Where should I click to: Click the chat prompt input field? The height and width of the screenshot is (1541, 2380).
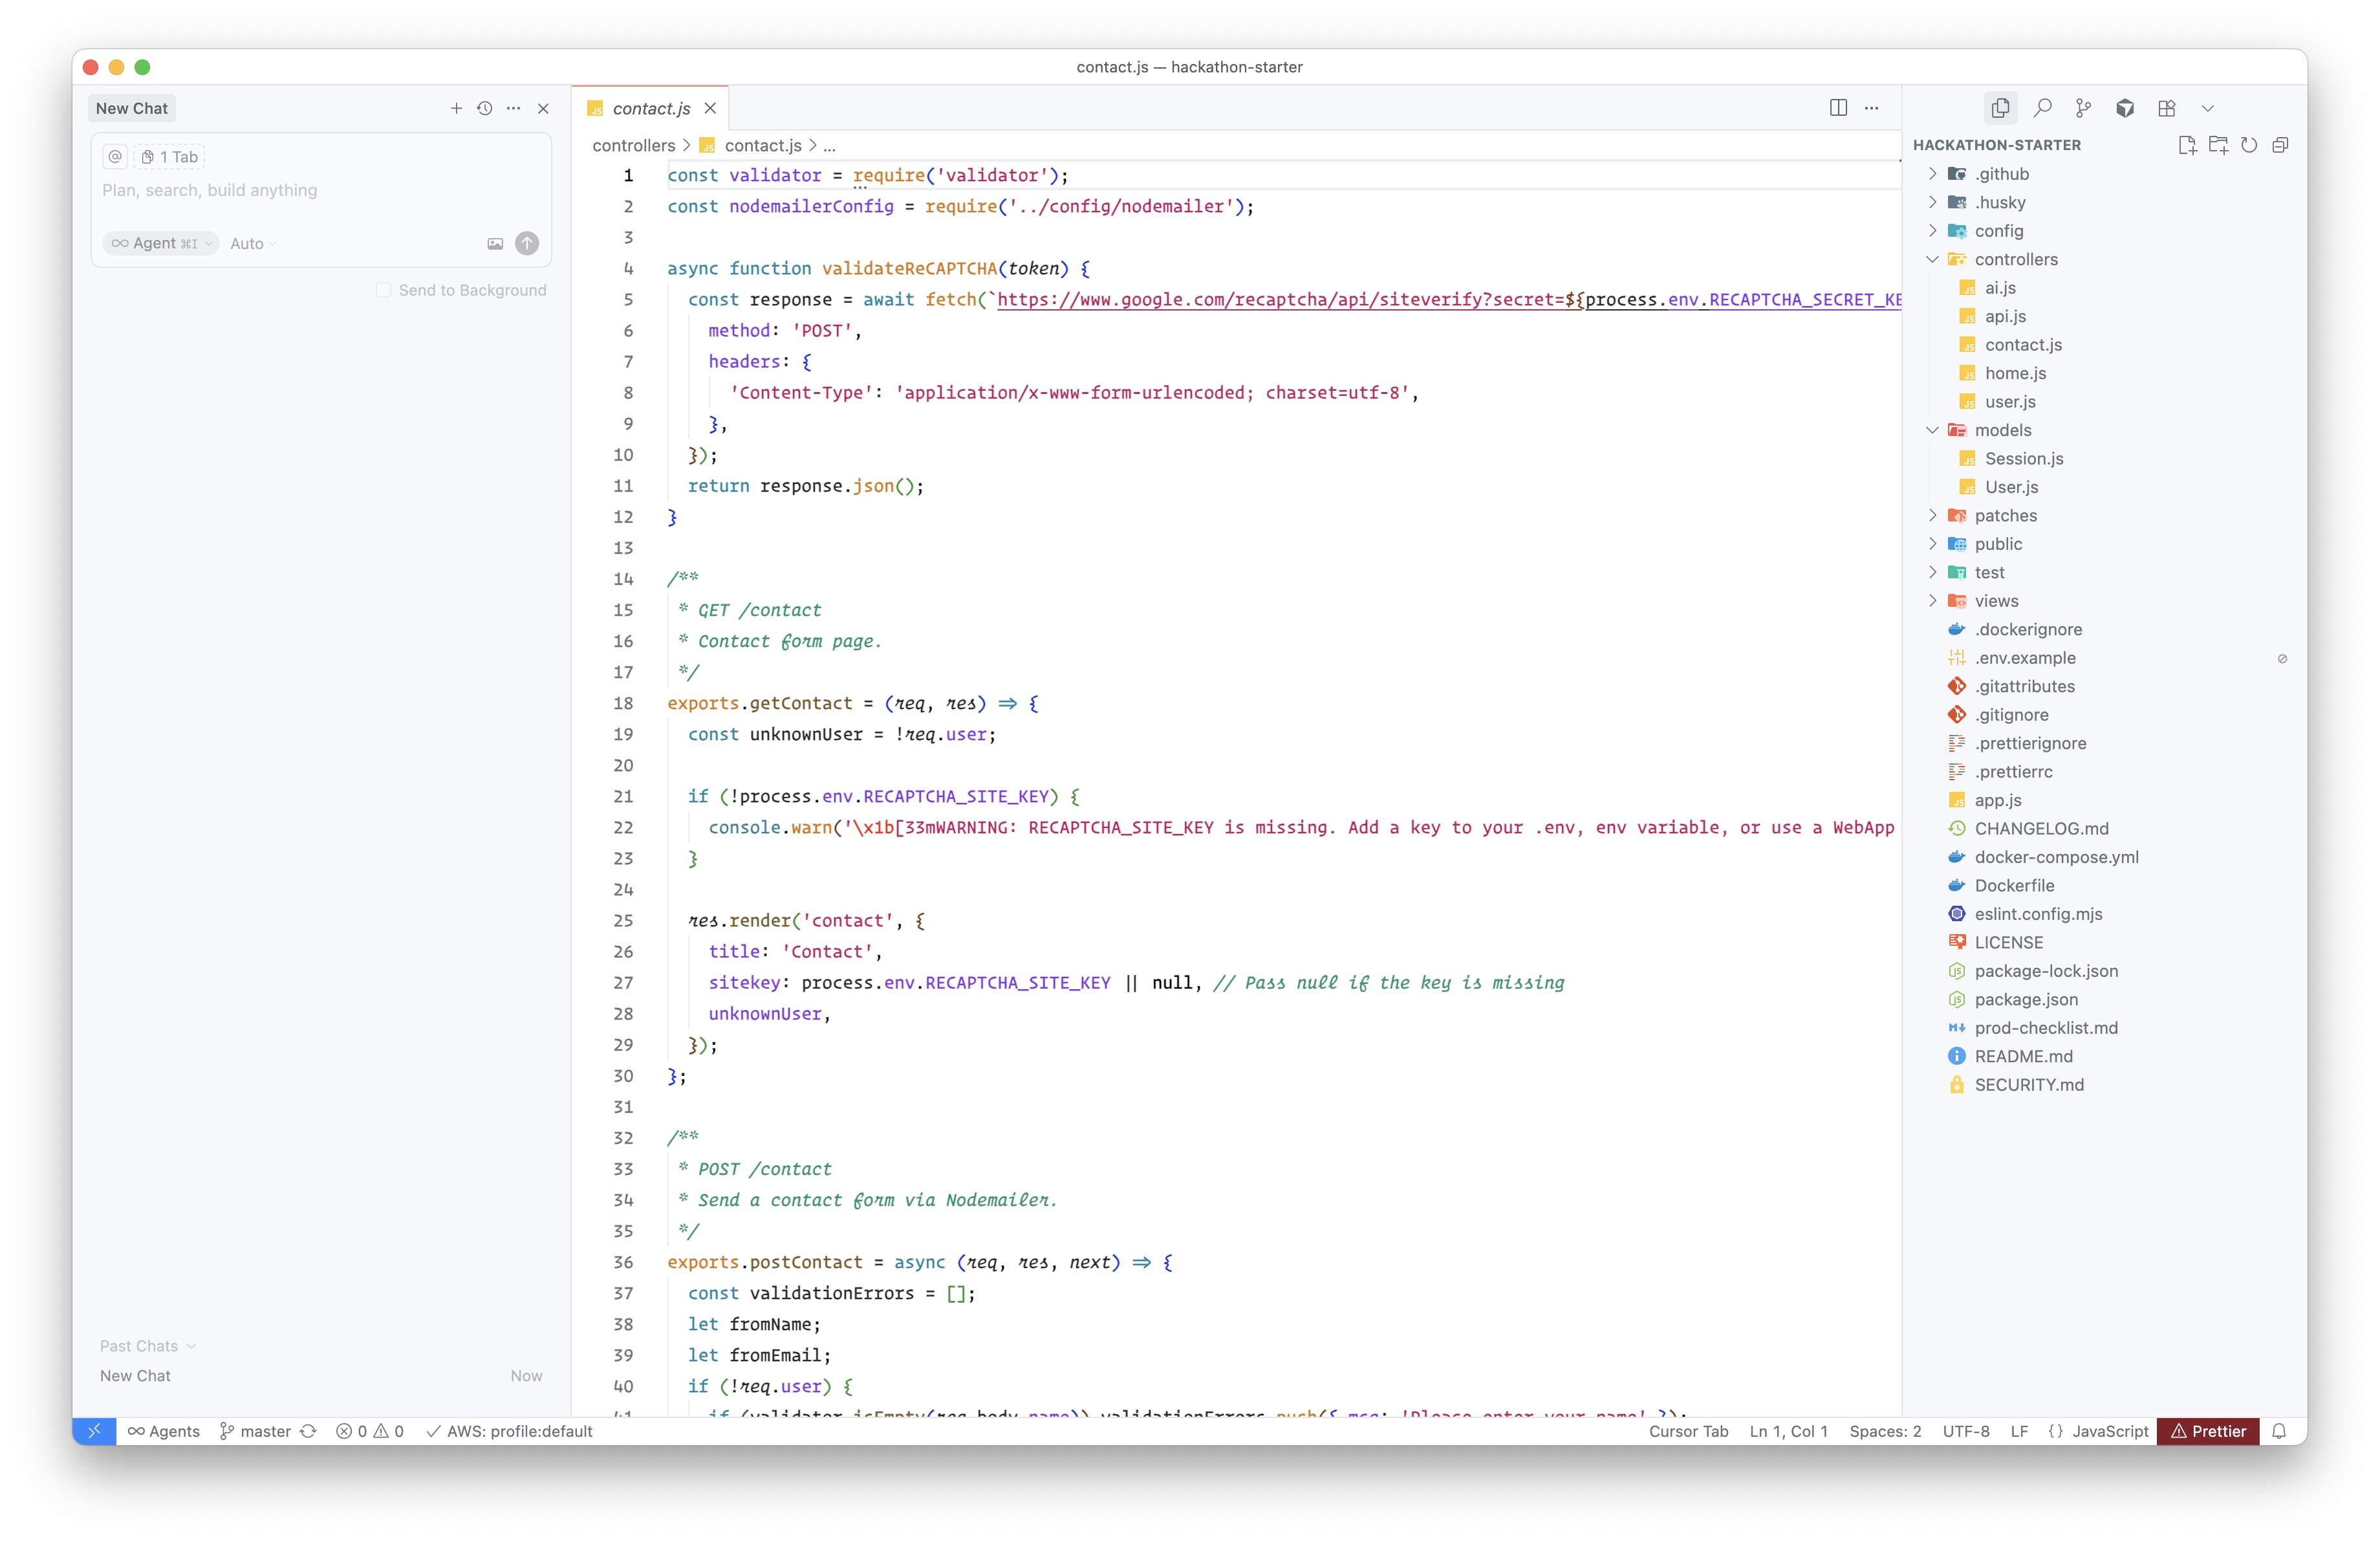(320, 190)
